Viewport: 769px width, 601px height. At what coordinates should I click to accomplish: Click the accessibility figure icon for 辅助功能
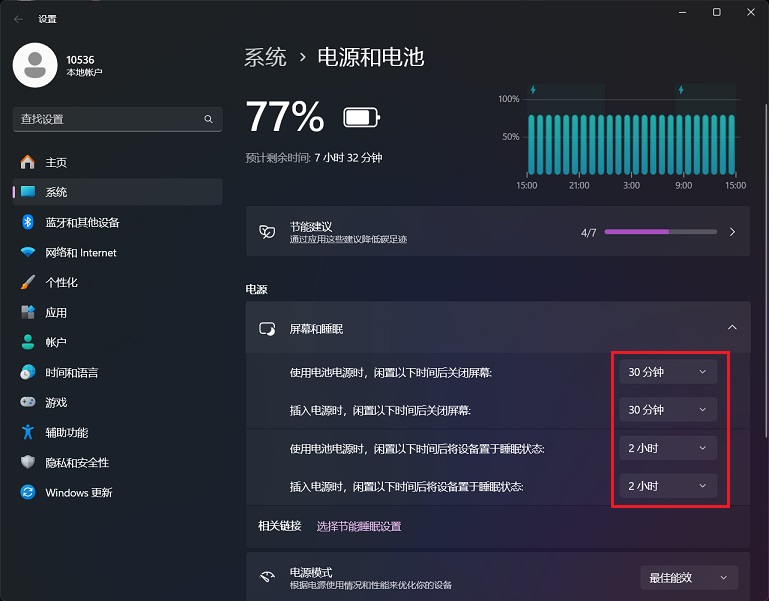tap(27, 432)
